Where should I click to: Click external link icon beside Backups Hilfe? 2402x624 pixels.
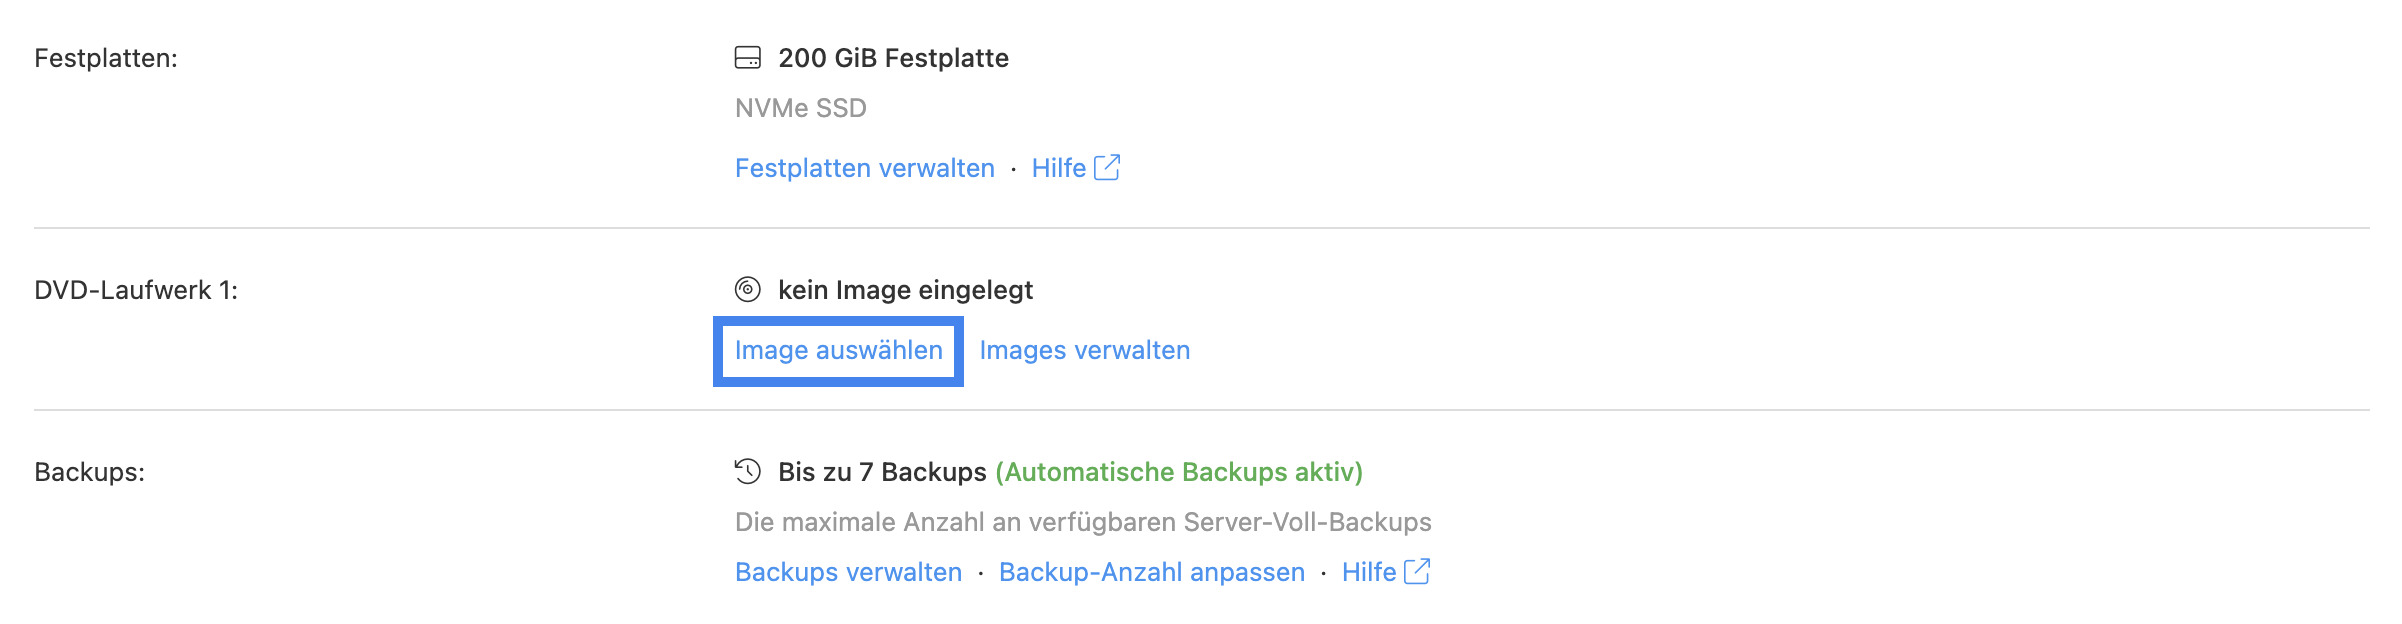(1417, 571)
